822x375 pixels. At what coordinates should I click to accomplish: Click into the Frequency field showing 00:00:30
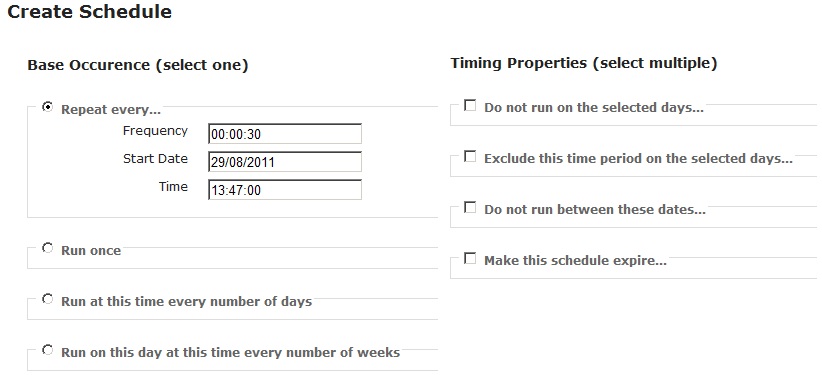click(x=285, y=134)
